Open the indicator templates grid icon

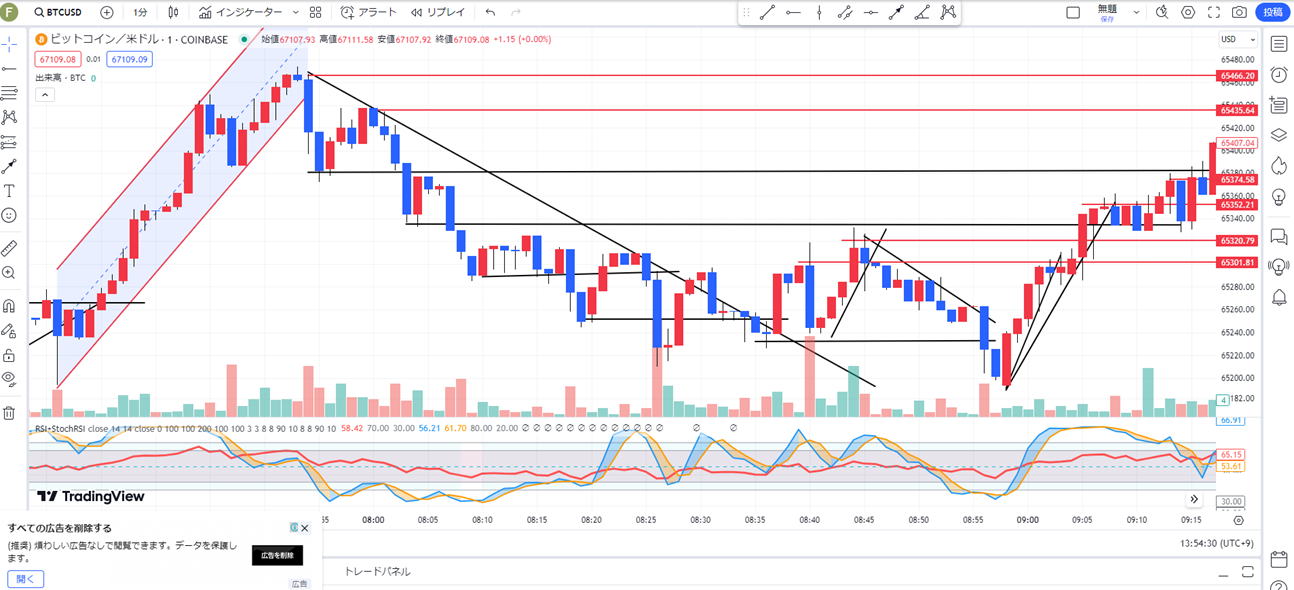pos(316,13)
